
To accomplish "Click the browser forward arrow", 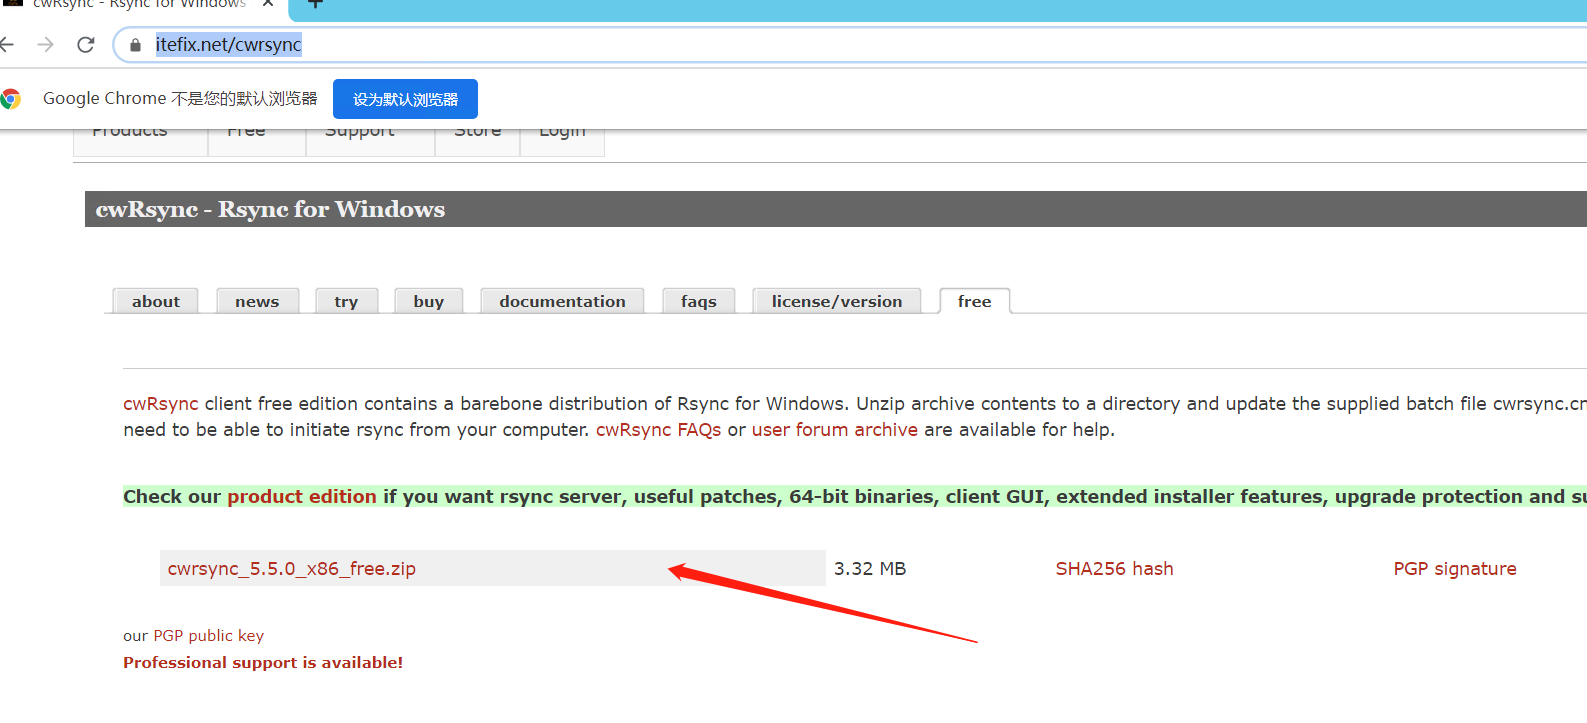I will [45, 44].
